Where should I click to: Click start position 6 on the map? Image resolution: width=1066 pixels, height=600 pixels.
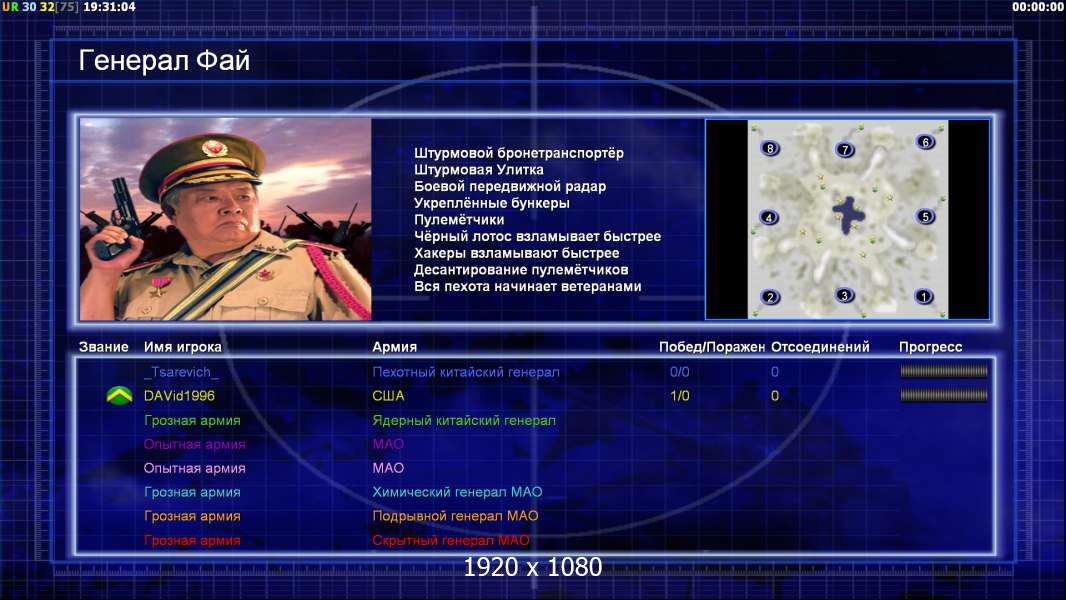pos(925,142)
